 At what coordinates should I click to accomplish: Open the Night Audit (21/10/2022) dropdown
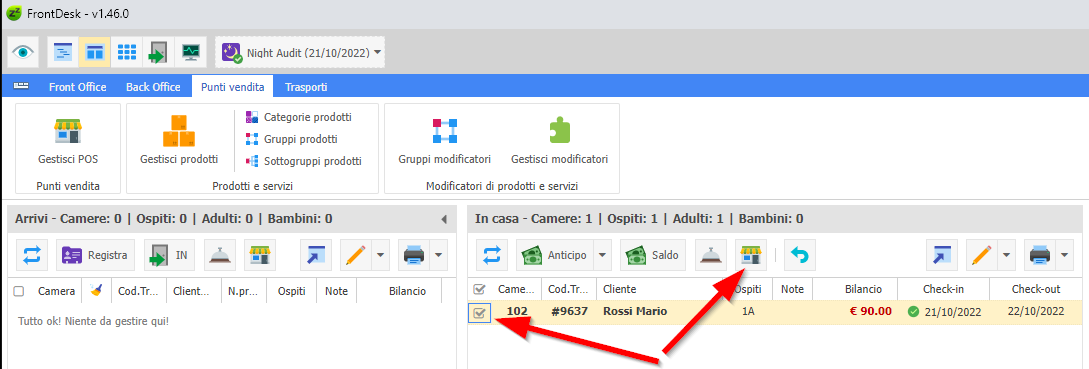coord(300,52)
